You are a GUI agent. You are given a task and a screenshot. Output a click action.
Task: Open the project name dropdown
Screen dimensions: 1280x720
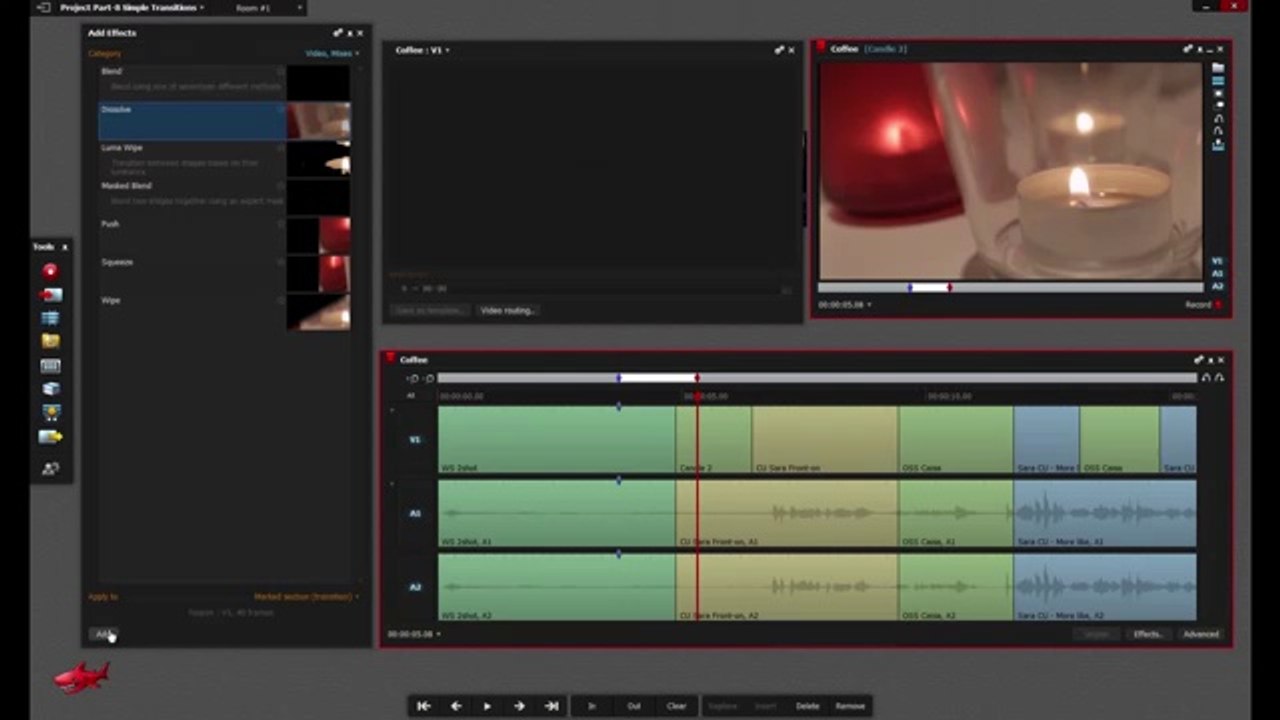tap(131, 8)
